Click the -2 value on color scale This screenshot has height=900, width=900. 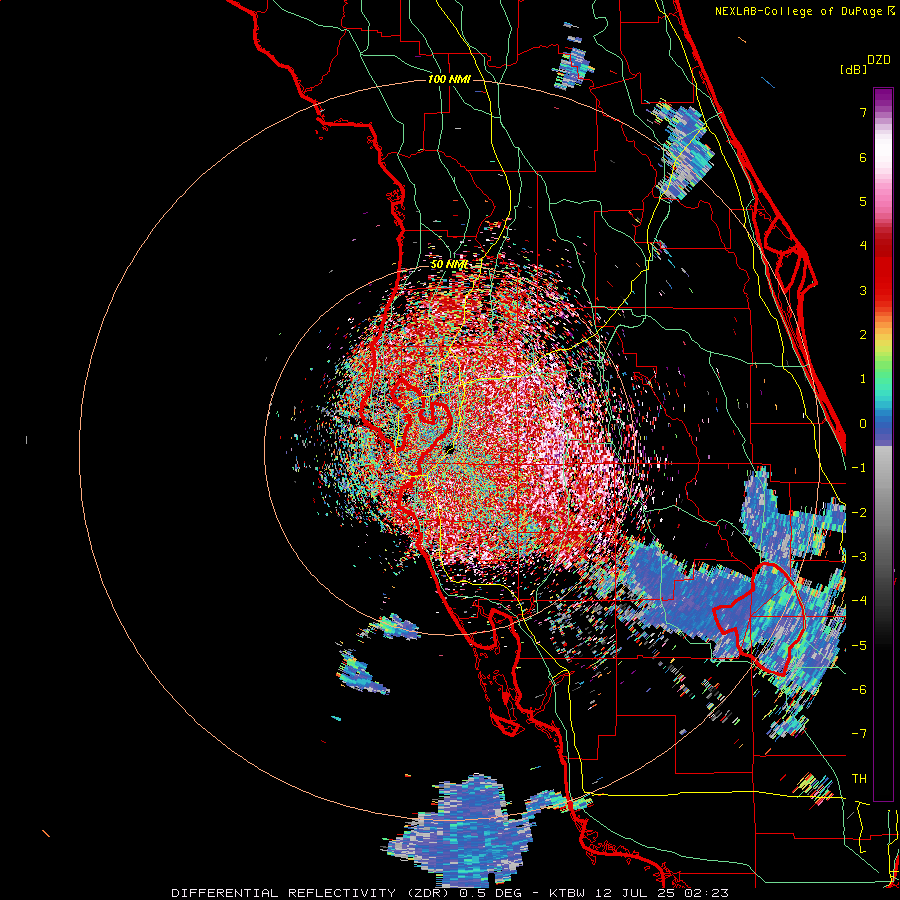[x=859, y=513]
